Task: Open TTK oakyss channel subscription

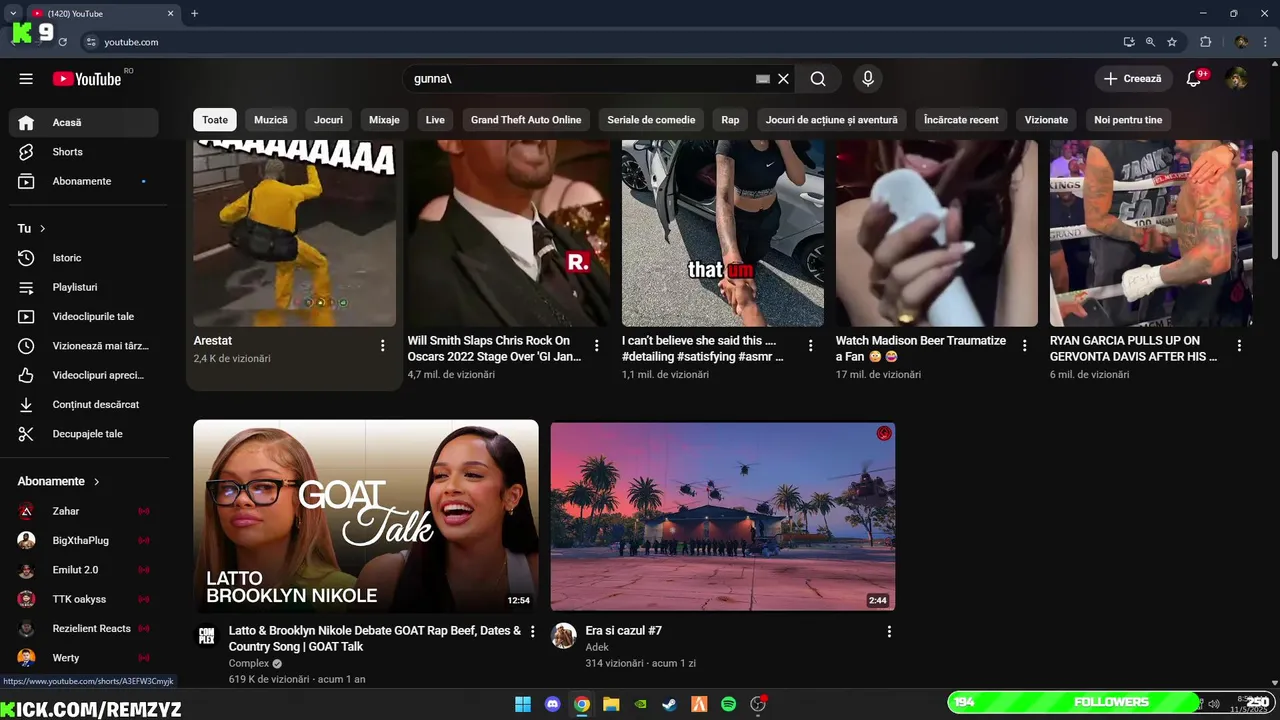Action: click(84, 599)
